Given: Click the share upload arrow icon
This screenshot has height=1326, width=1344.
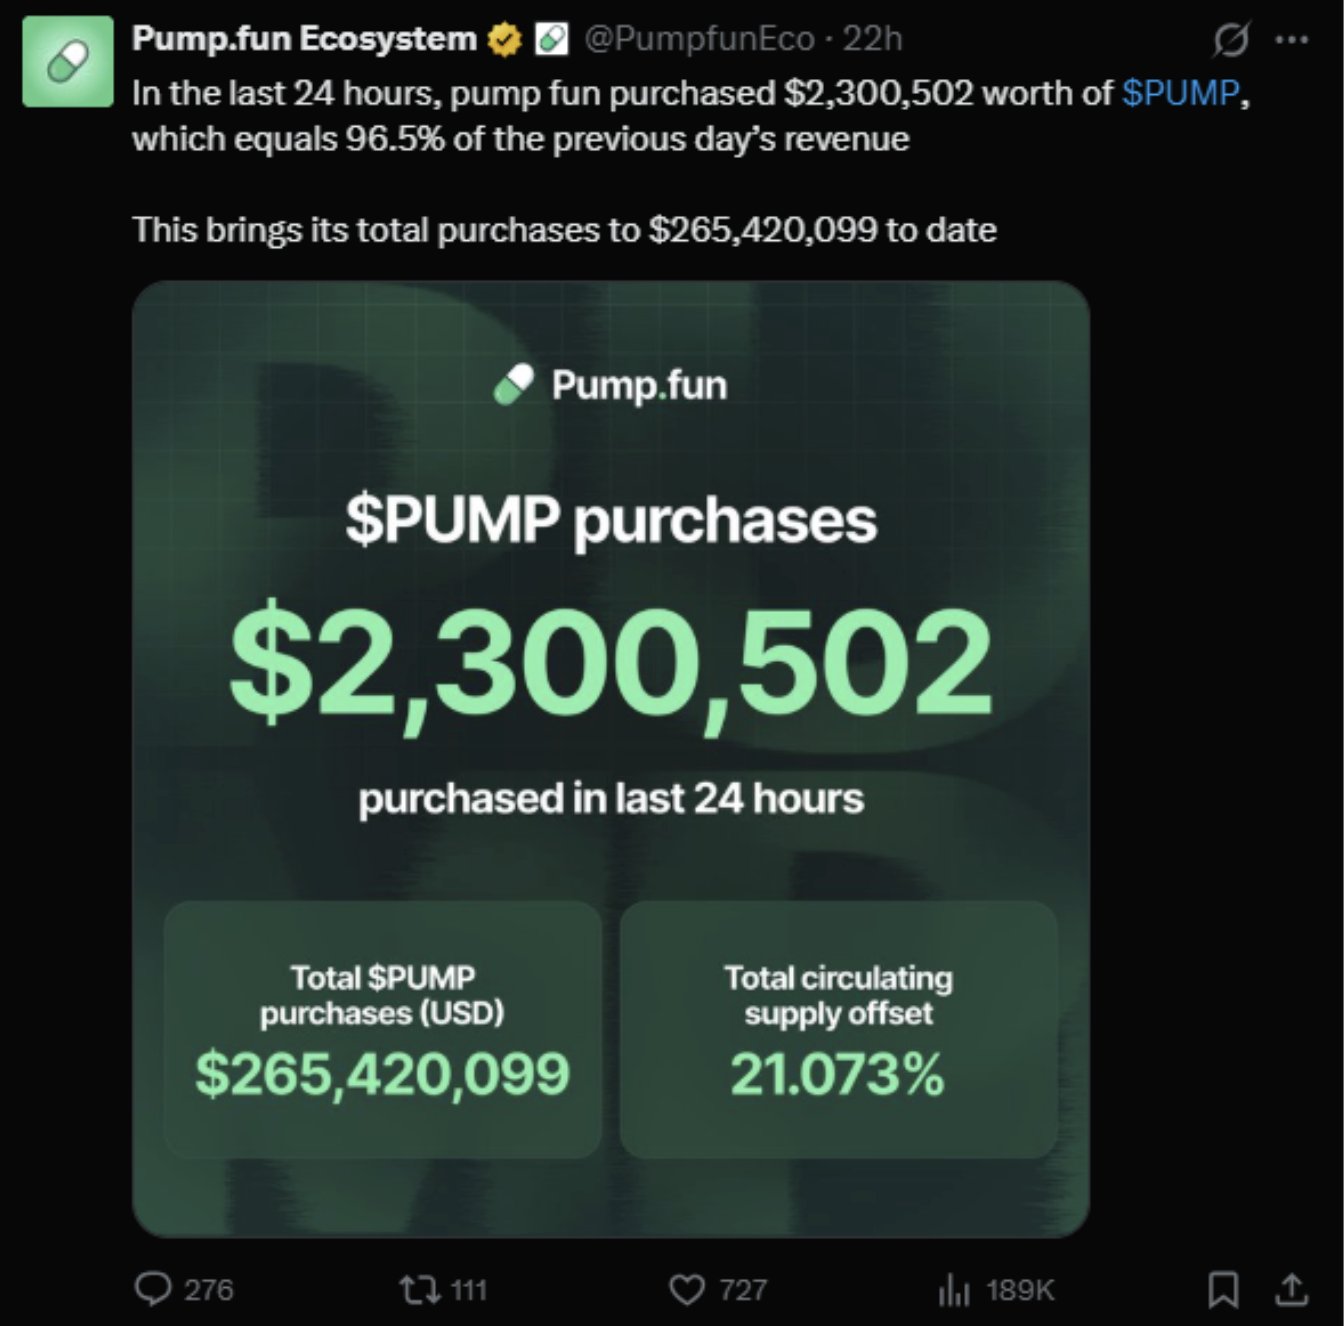Looking at the screenshot, I should tap(1292, 1290).
